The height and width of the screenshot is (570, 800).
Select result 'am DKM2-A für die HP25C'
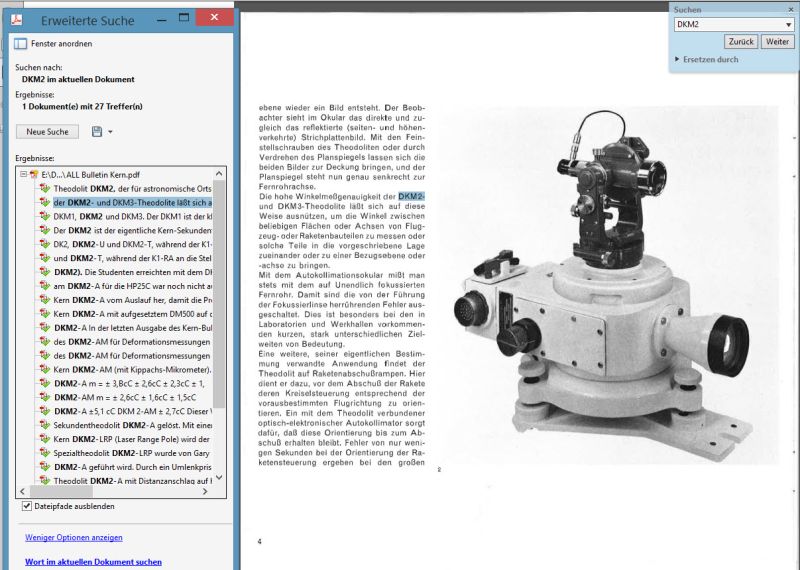[133, 286]
